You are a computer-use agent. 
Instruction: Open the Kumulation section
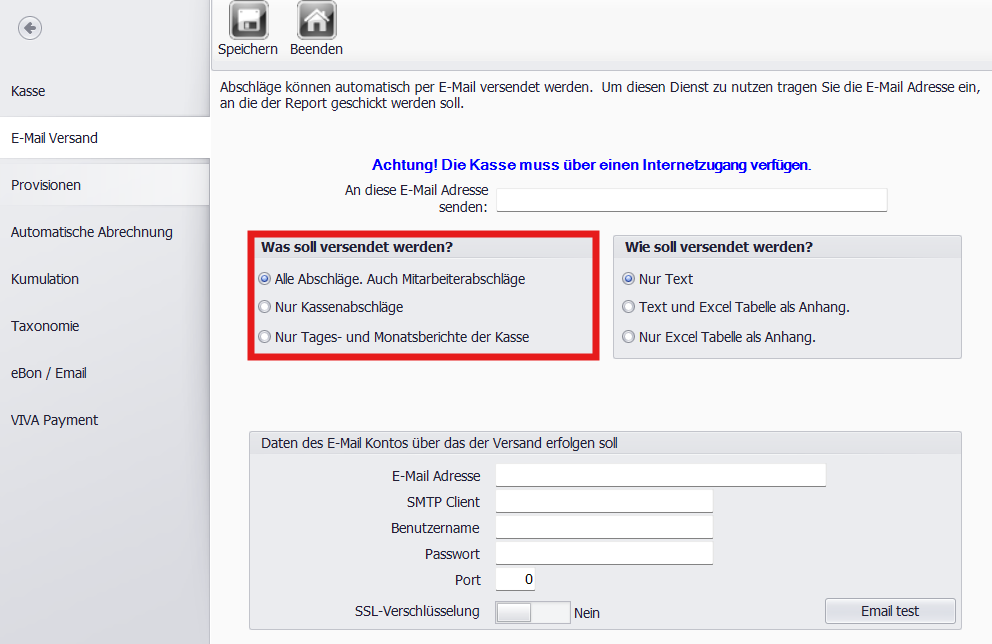click(x=104, y=279)
